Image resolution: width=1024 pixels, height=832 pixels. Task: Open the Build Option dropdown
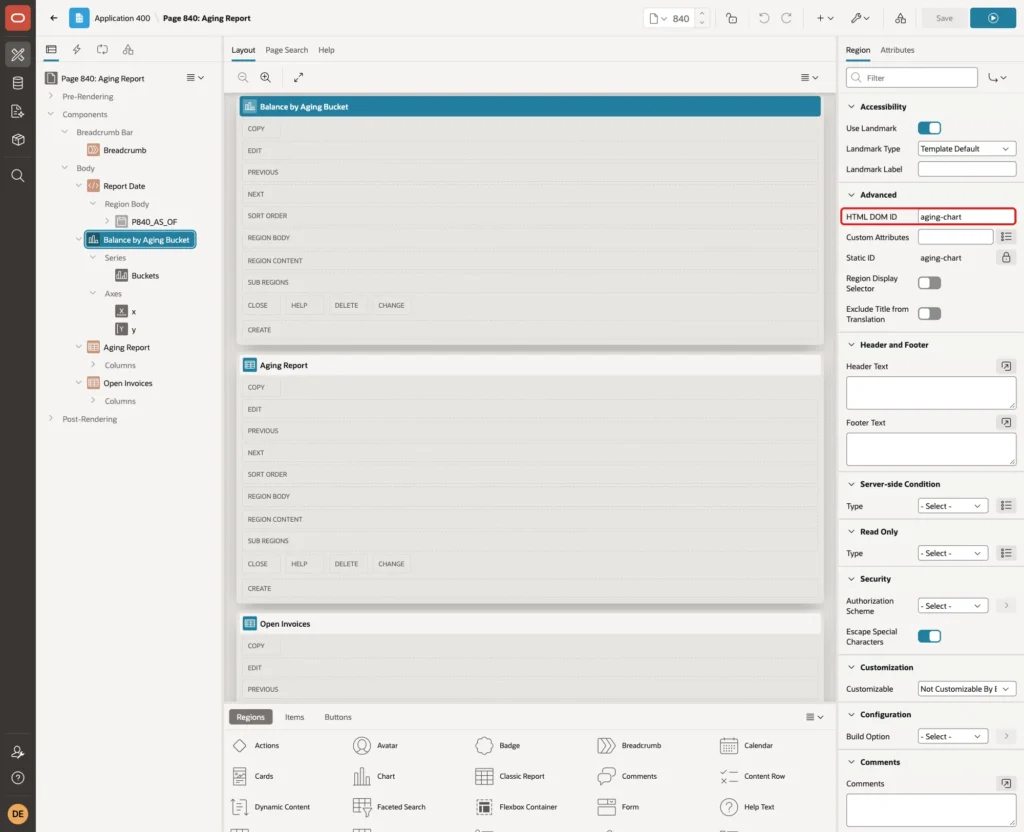[x=953, y=737]
